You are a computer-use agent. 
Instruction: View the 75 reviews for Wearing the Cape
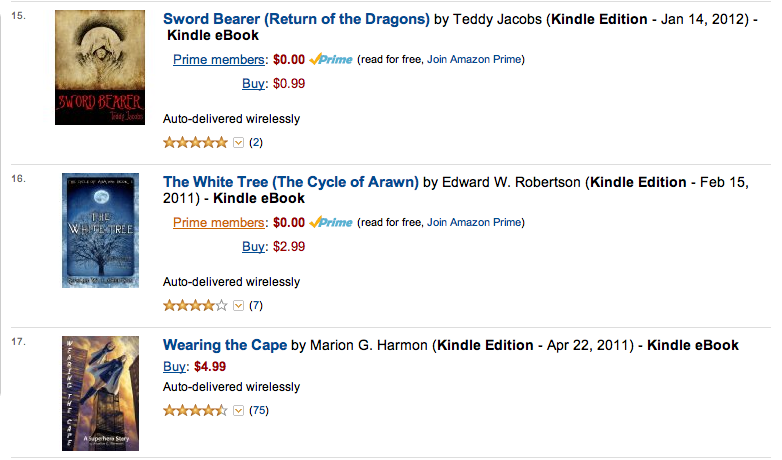tap(259, 410)
